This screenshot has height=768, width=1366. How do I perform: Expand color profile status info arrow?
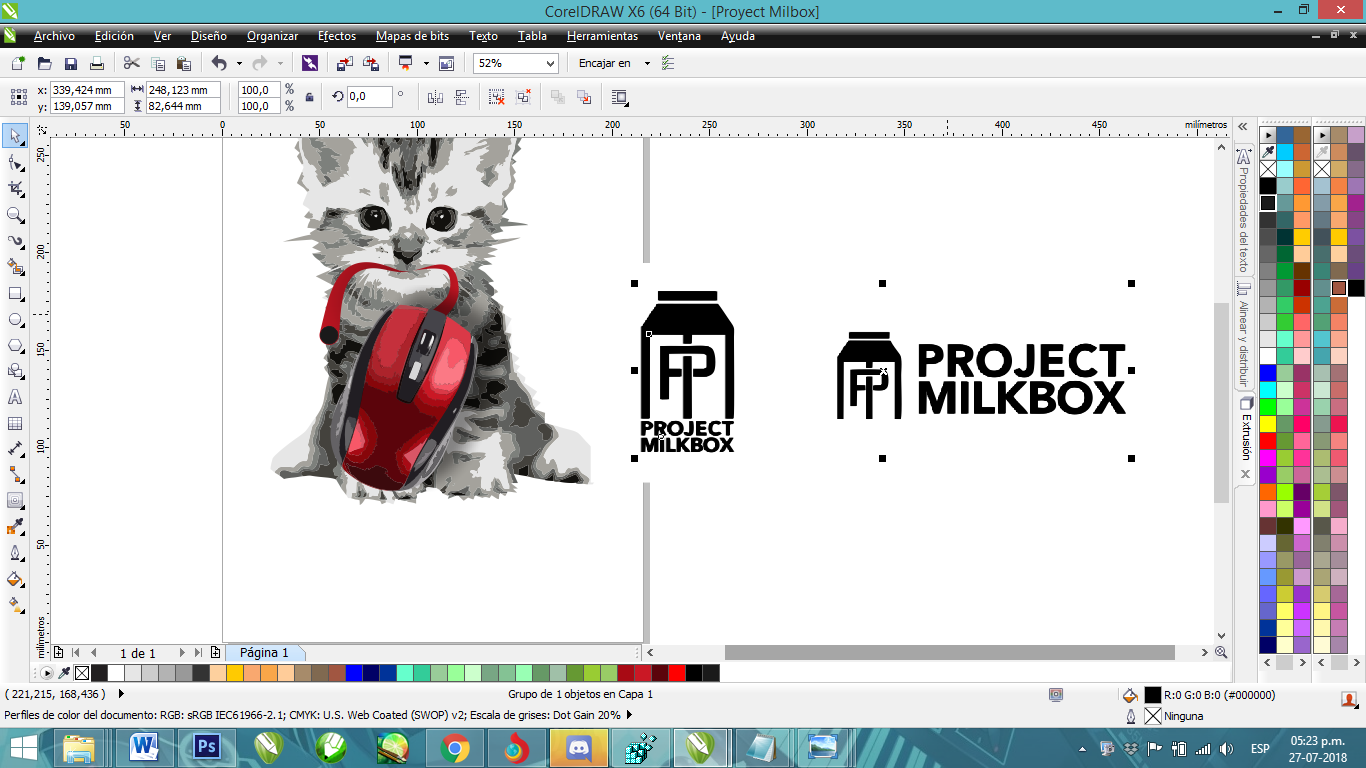tap(630, 715)
